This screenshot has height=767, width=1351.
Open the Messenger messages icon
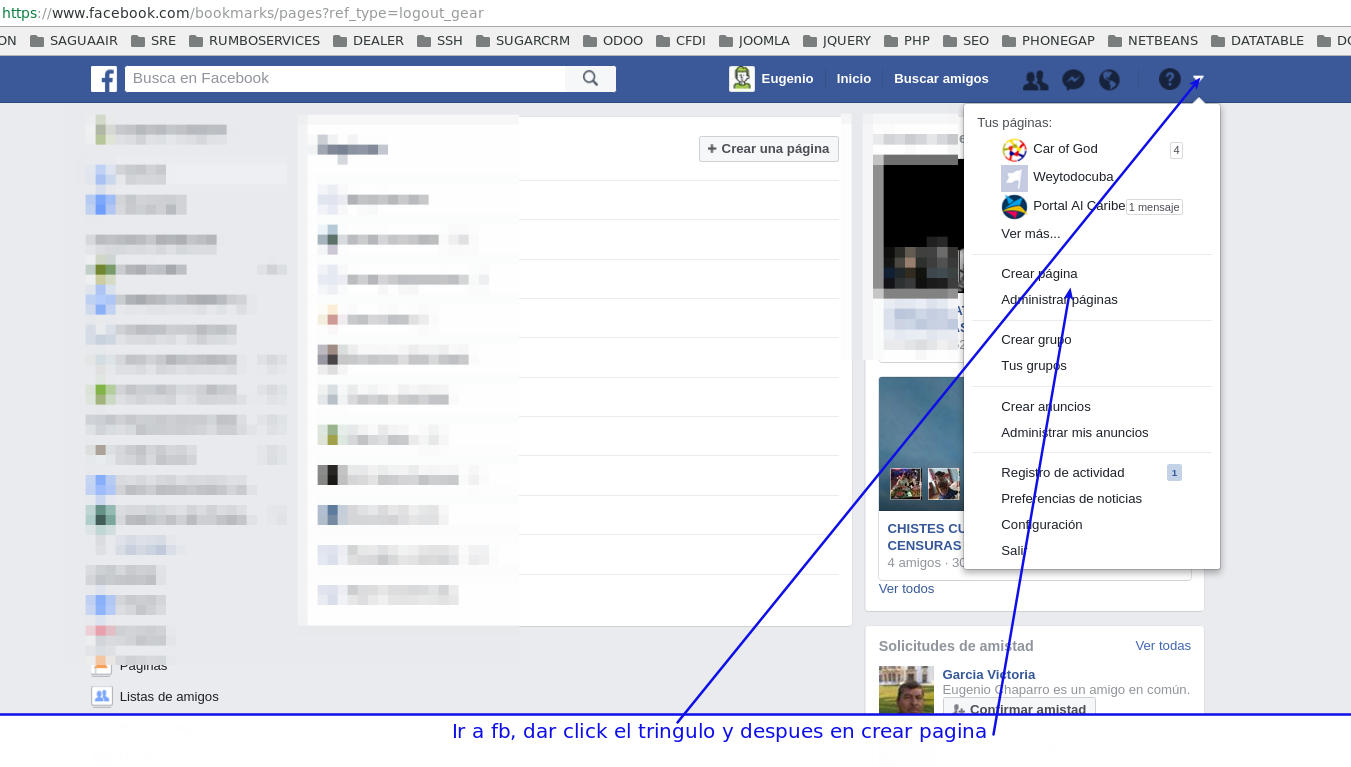click(1073, 80)
